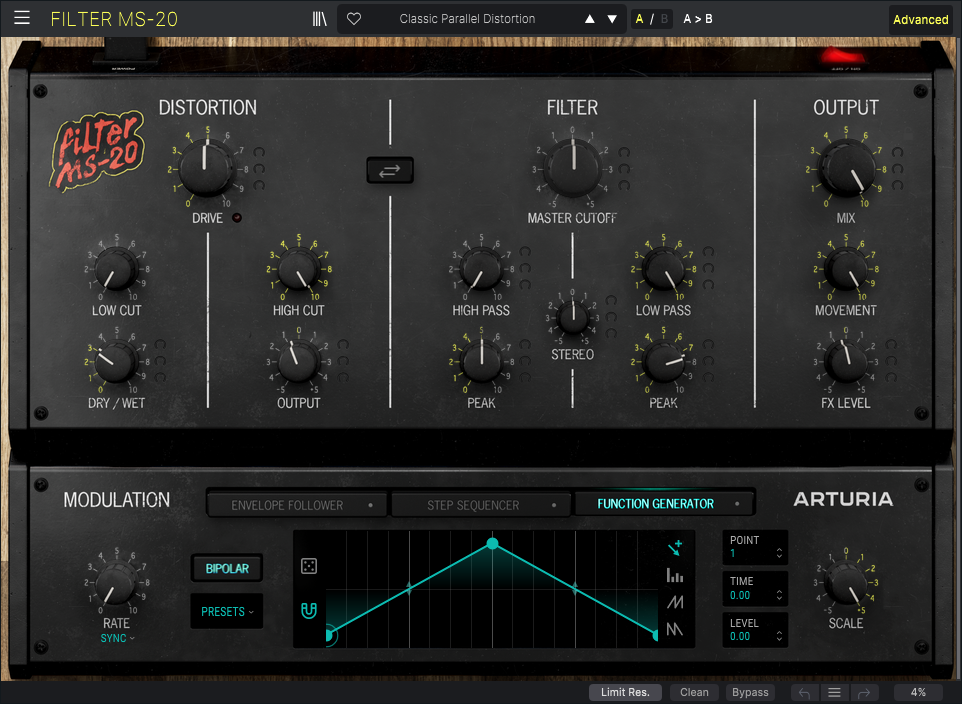
Task: Click the Advanced button
Action: [x=920, y=19]
